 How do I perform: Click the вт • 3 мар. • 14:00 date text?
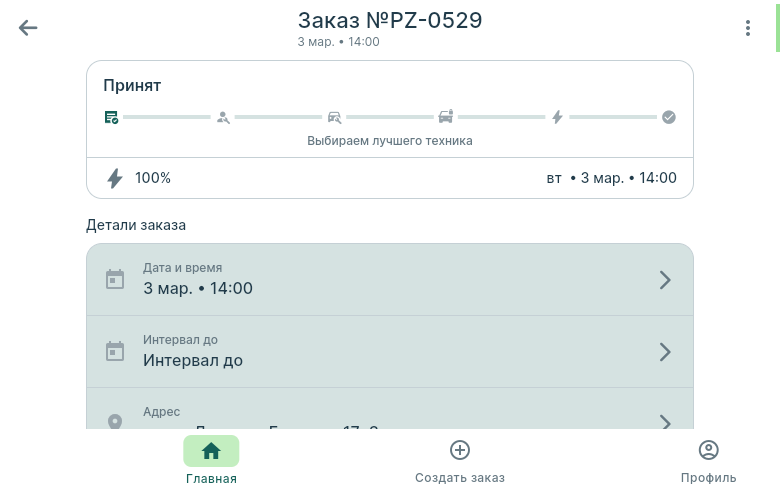(611, 178)
